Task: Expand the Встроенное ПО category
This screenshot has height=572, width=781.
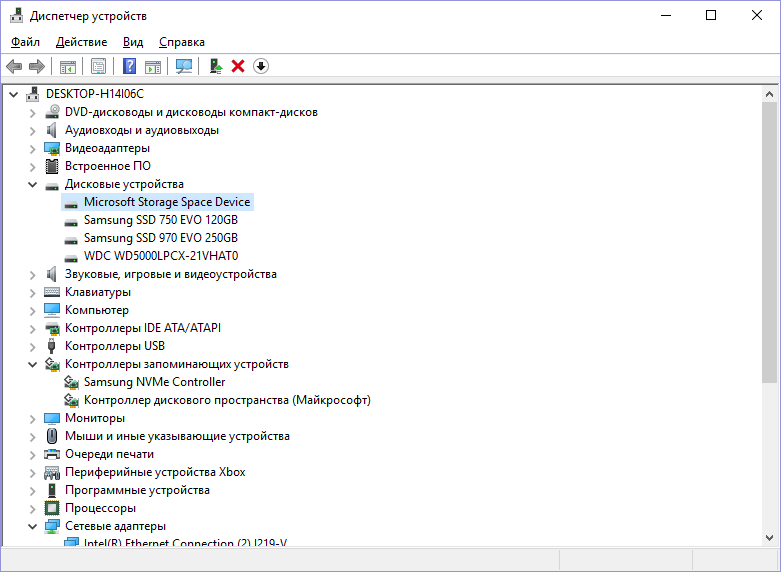Action: tap(32, 167)
